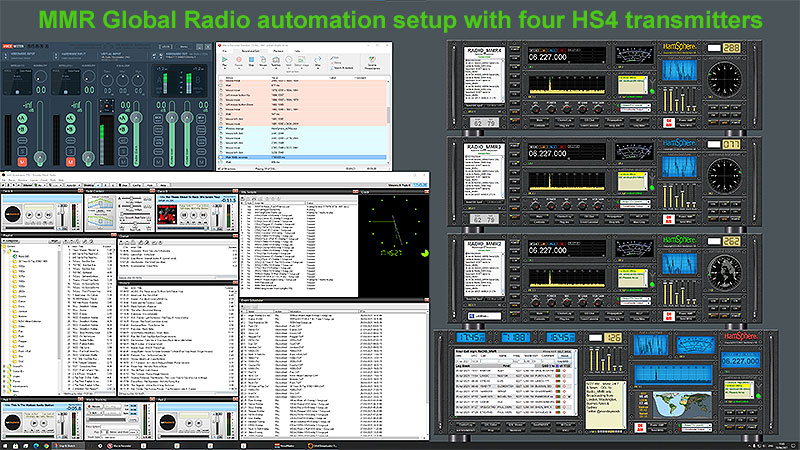
Task: Click the Deck A next-track button
Action: click(x=47, y=215)
